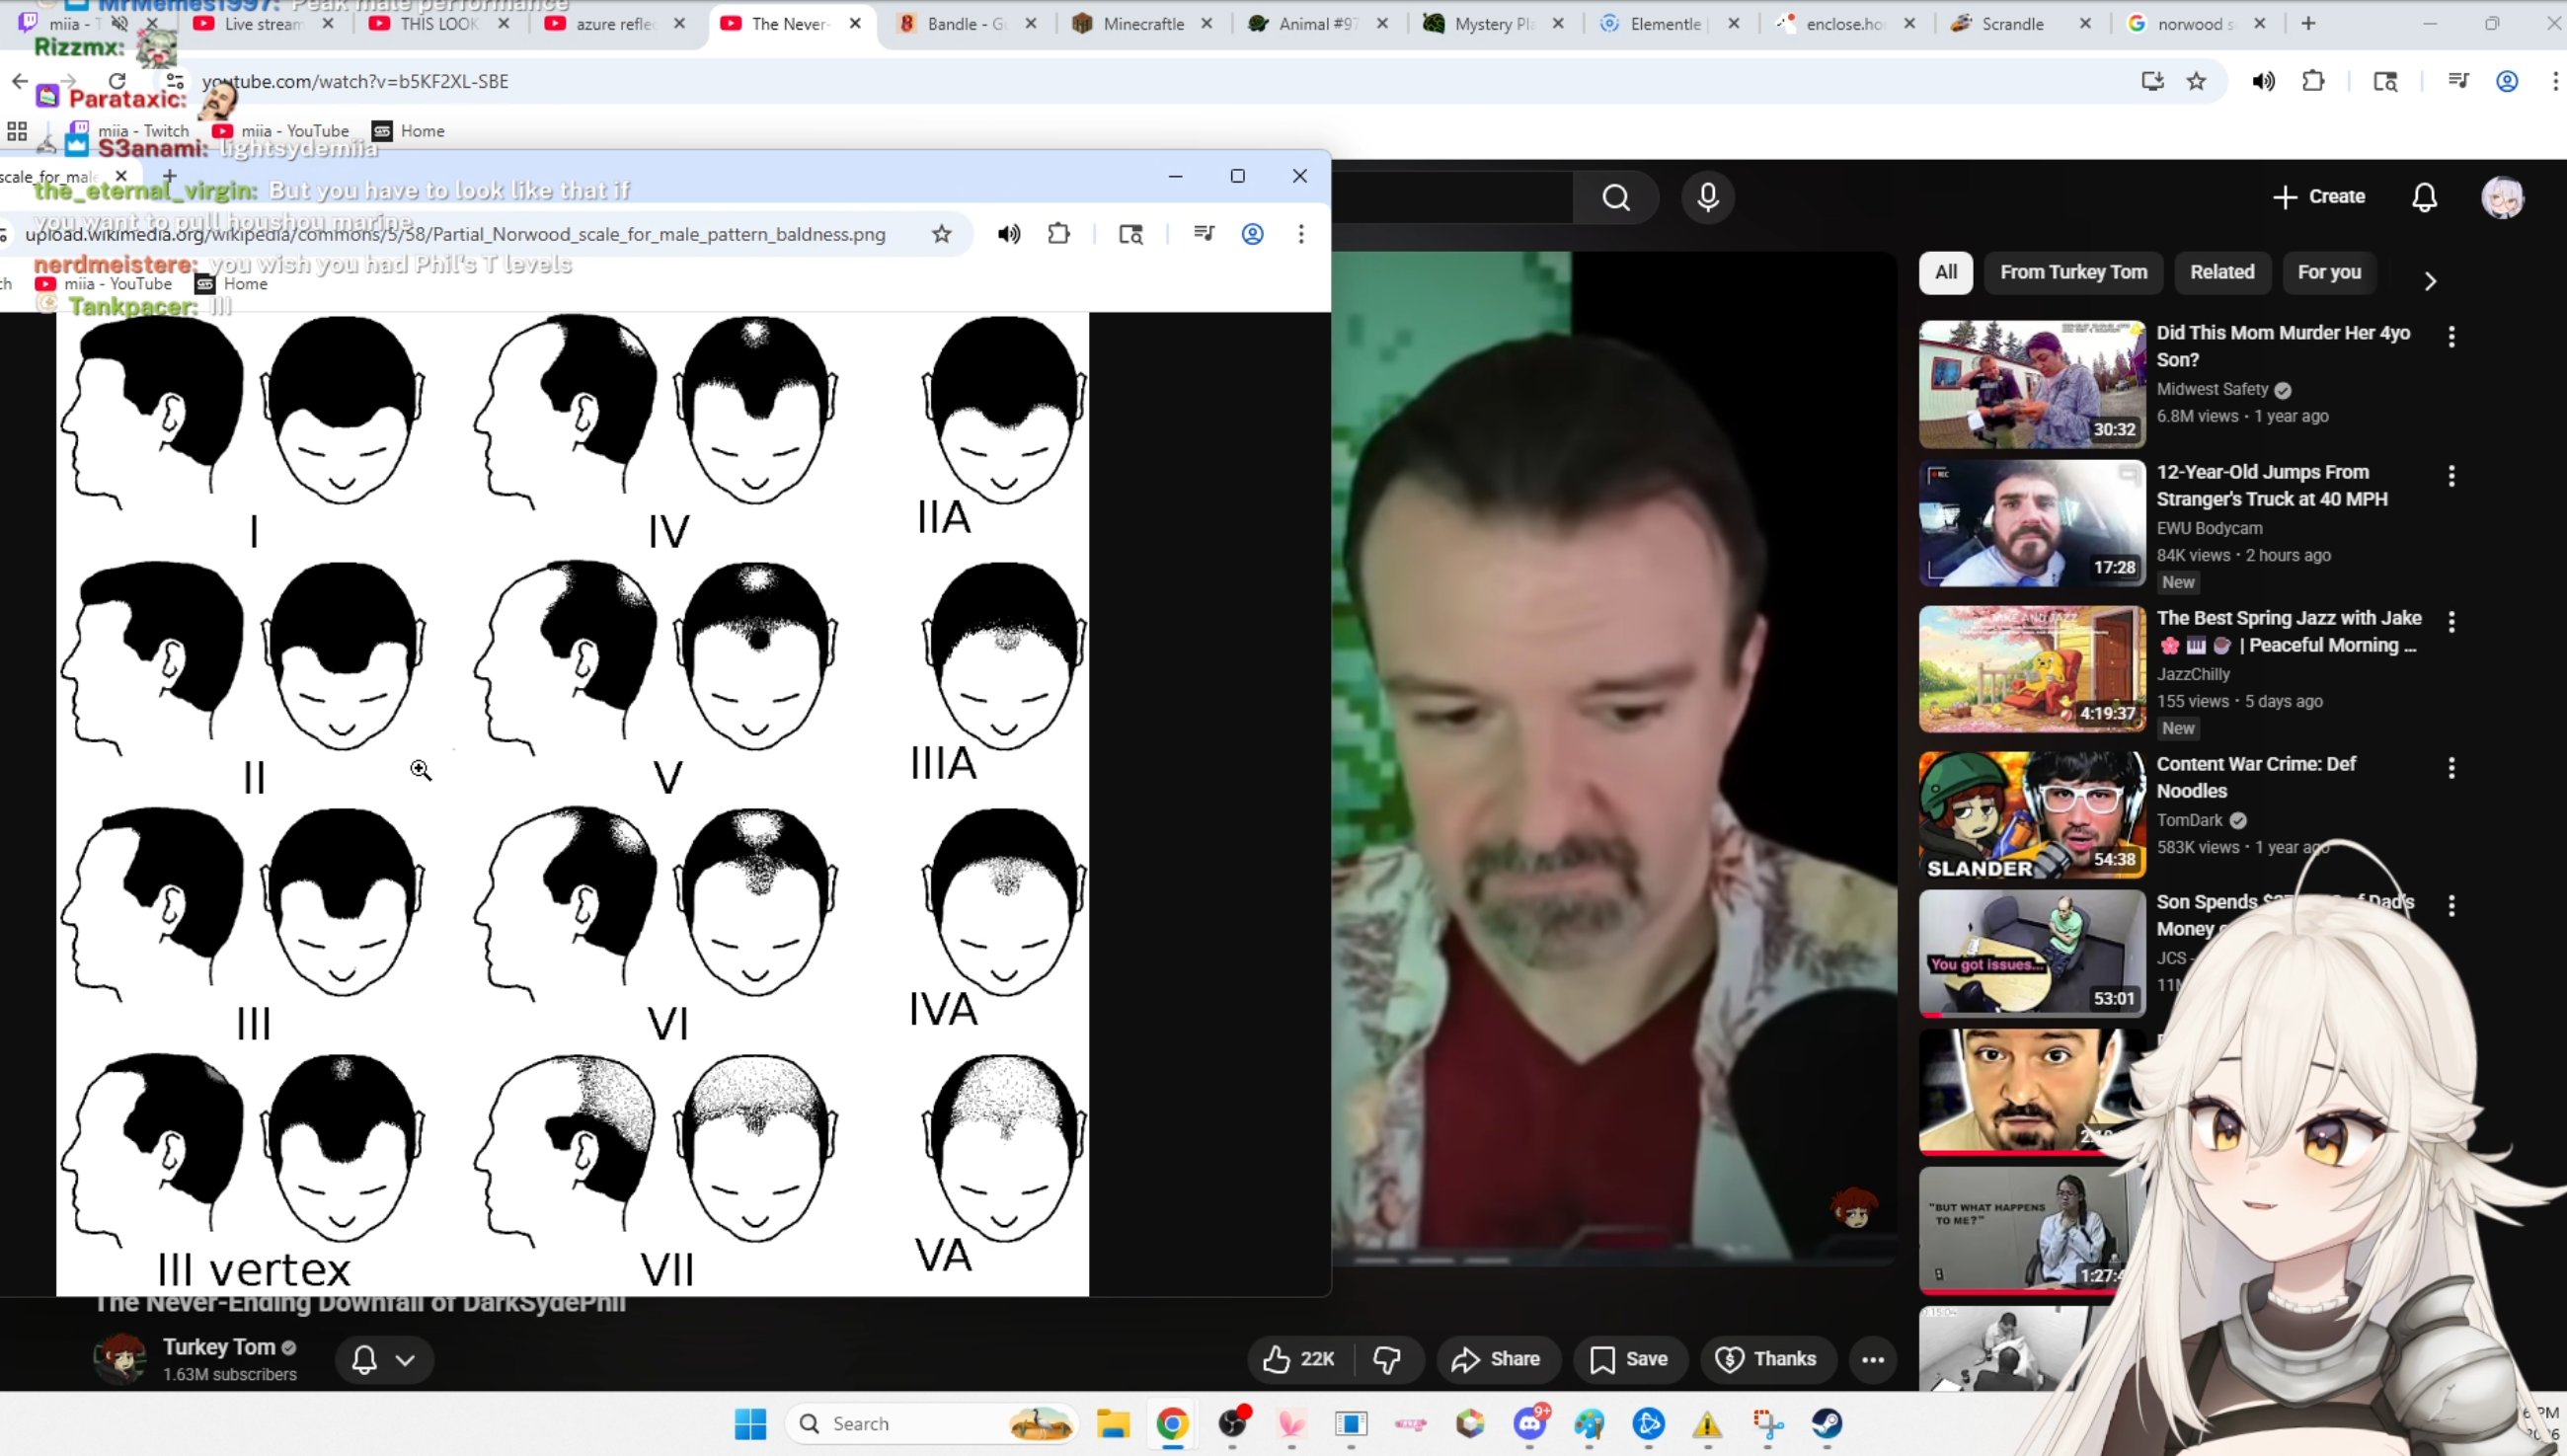The height and width of the screenshot is (1456, 2567).
Task: Click the YouTube search magnifier button
Action: pos(1615,198)
